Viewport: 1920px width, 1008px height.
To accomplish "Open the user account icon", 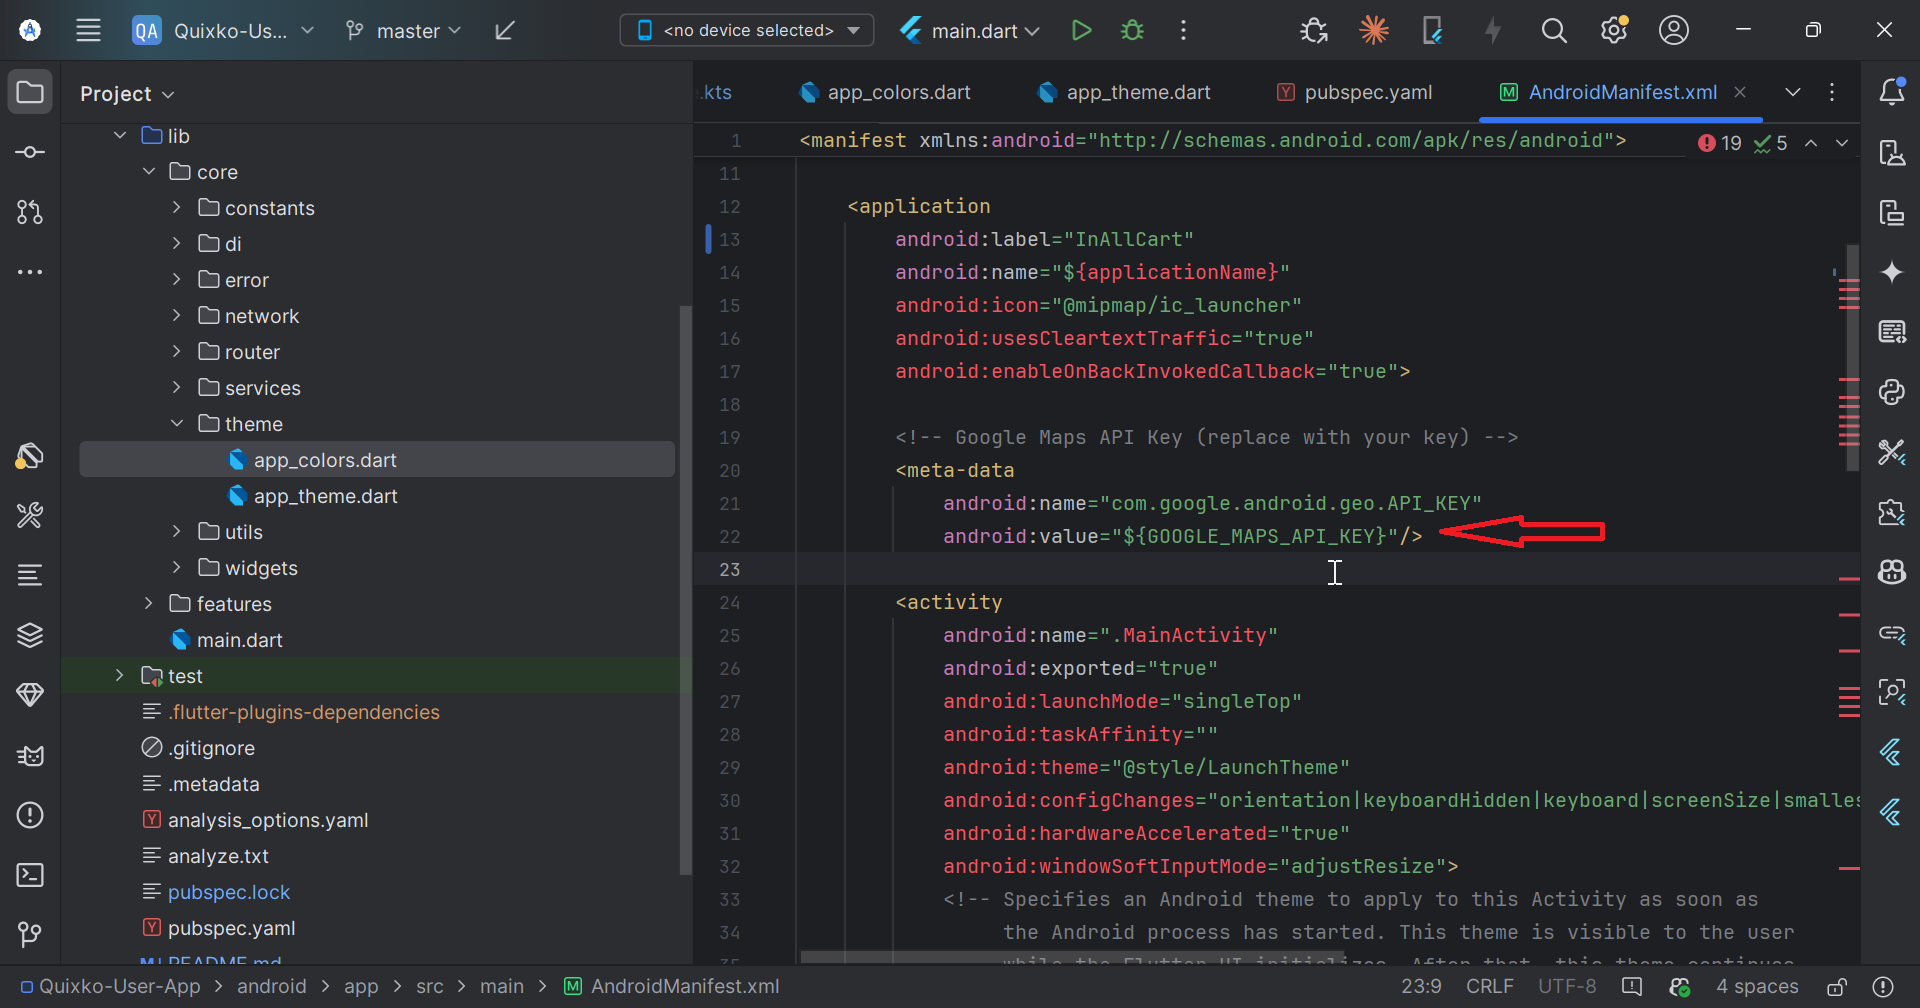I will (x=1673, y=30).
